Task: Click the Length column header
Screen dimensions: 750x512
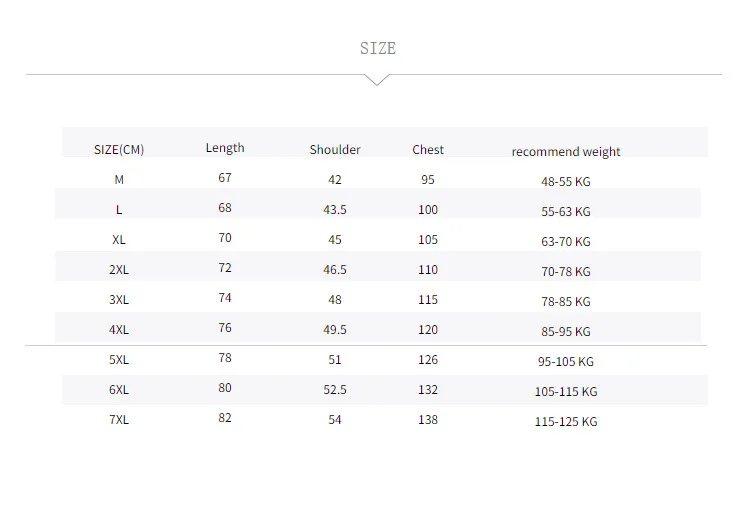Action: (225, 148)
